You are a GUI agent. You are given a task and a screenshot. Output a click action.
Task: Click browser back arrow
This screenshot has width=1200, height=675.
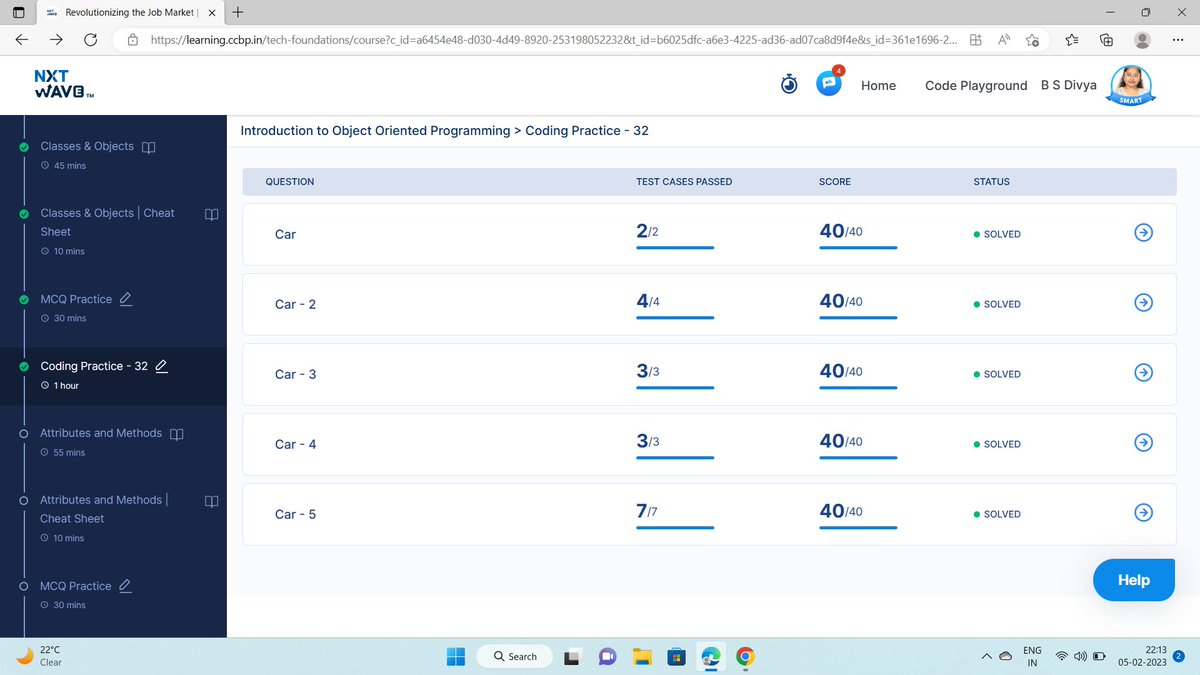click(x=21, y=40)
